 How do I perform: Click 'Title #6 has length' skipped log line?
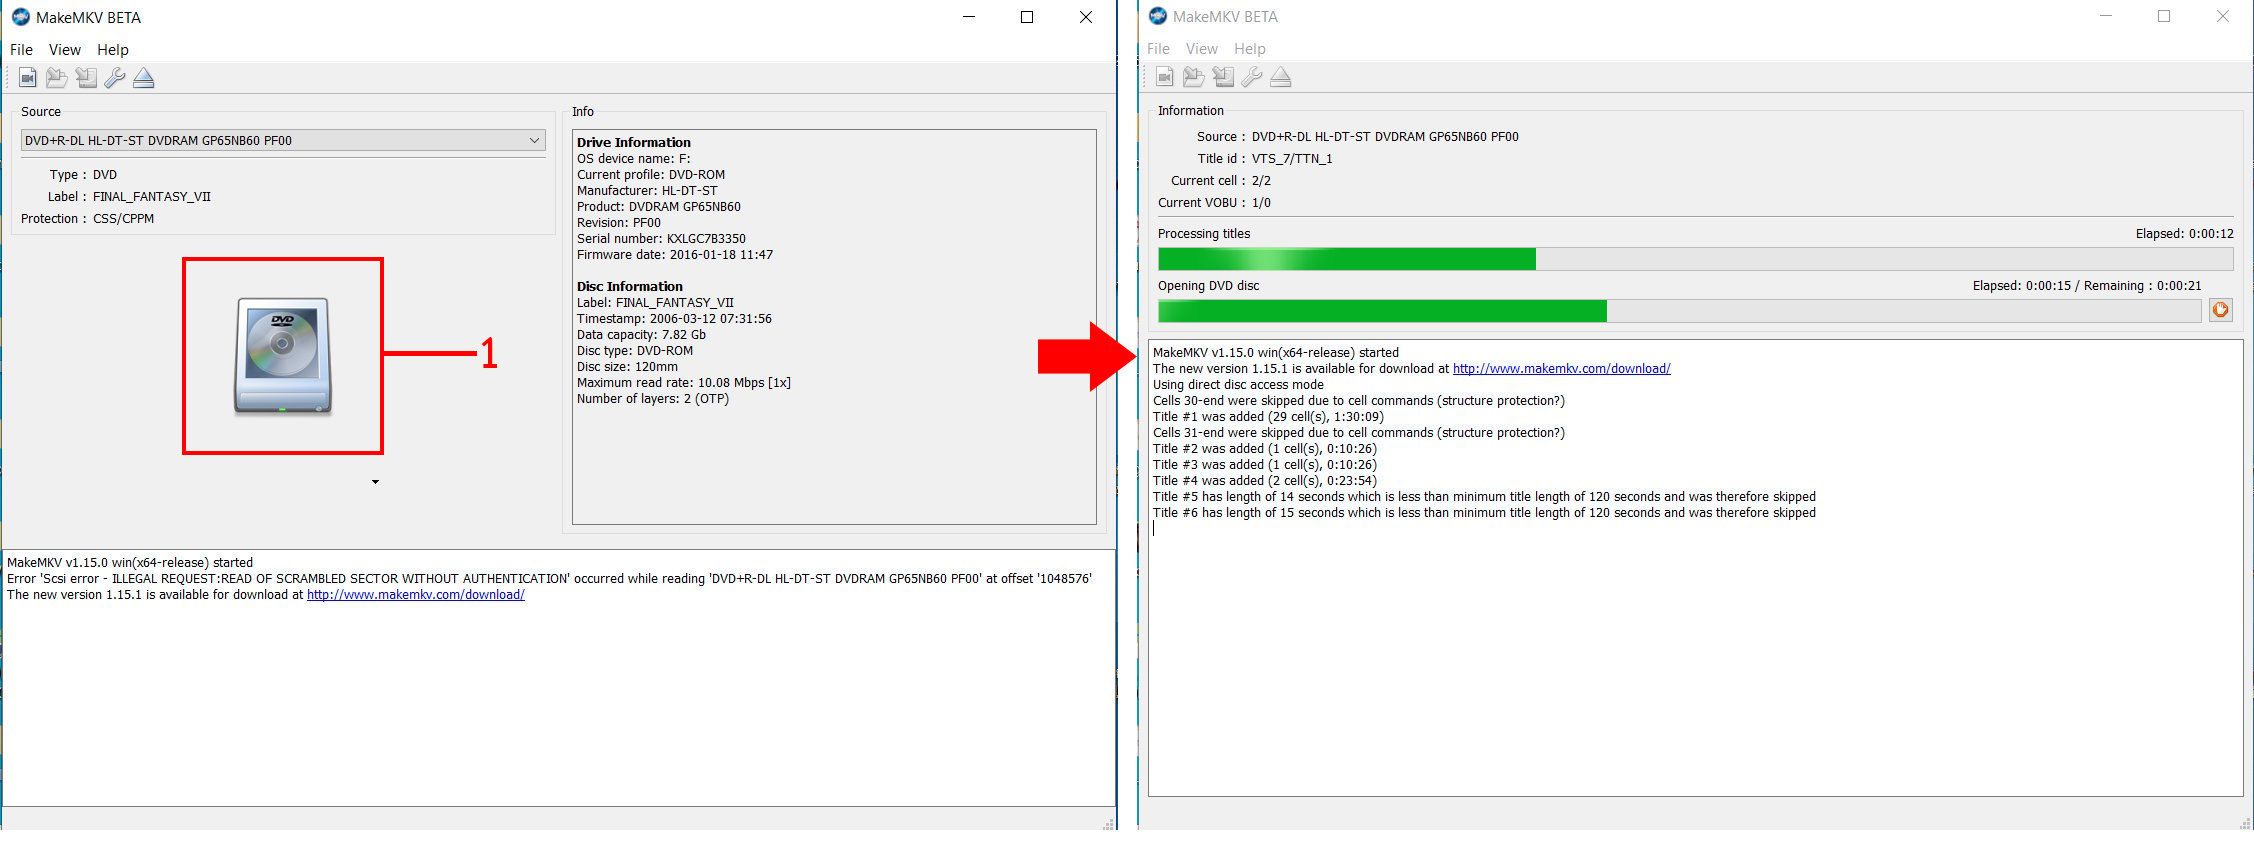click(x=1484, y=513)
